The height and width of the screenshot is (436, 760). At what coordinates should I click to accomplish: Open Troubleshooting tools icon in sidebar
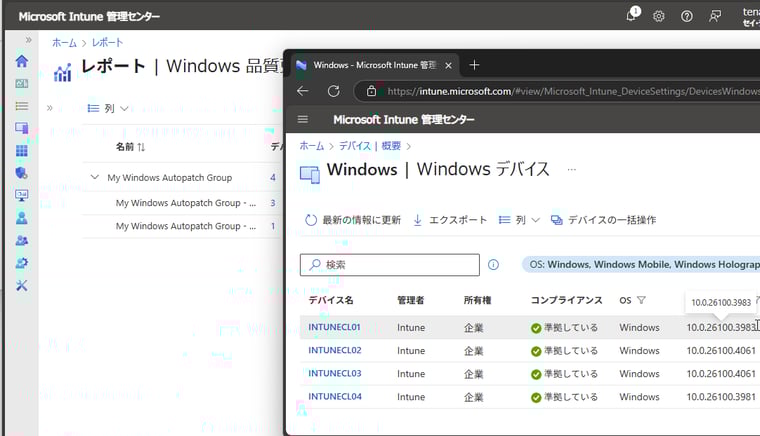pos(22,285)
